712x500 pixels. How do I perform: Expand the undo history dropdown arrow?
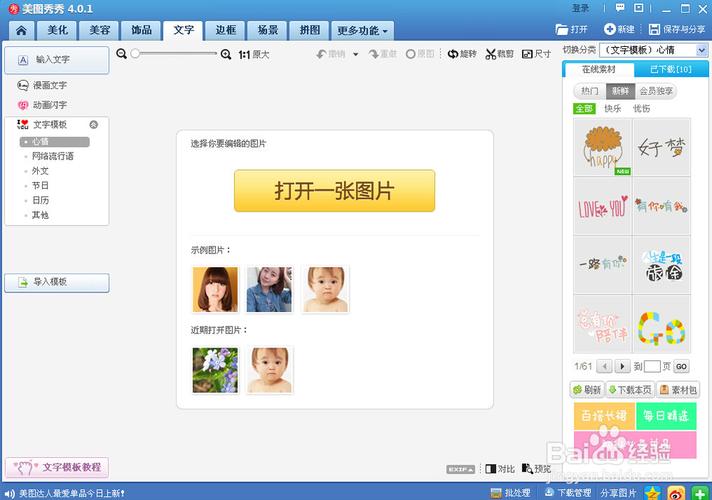356,54
